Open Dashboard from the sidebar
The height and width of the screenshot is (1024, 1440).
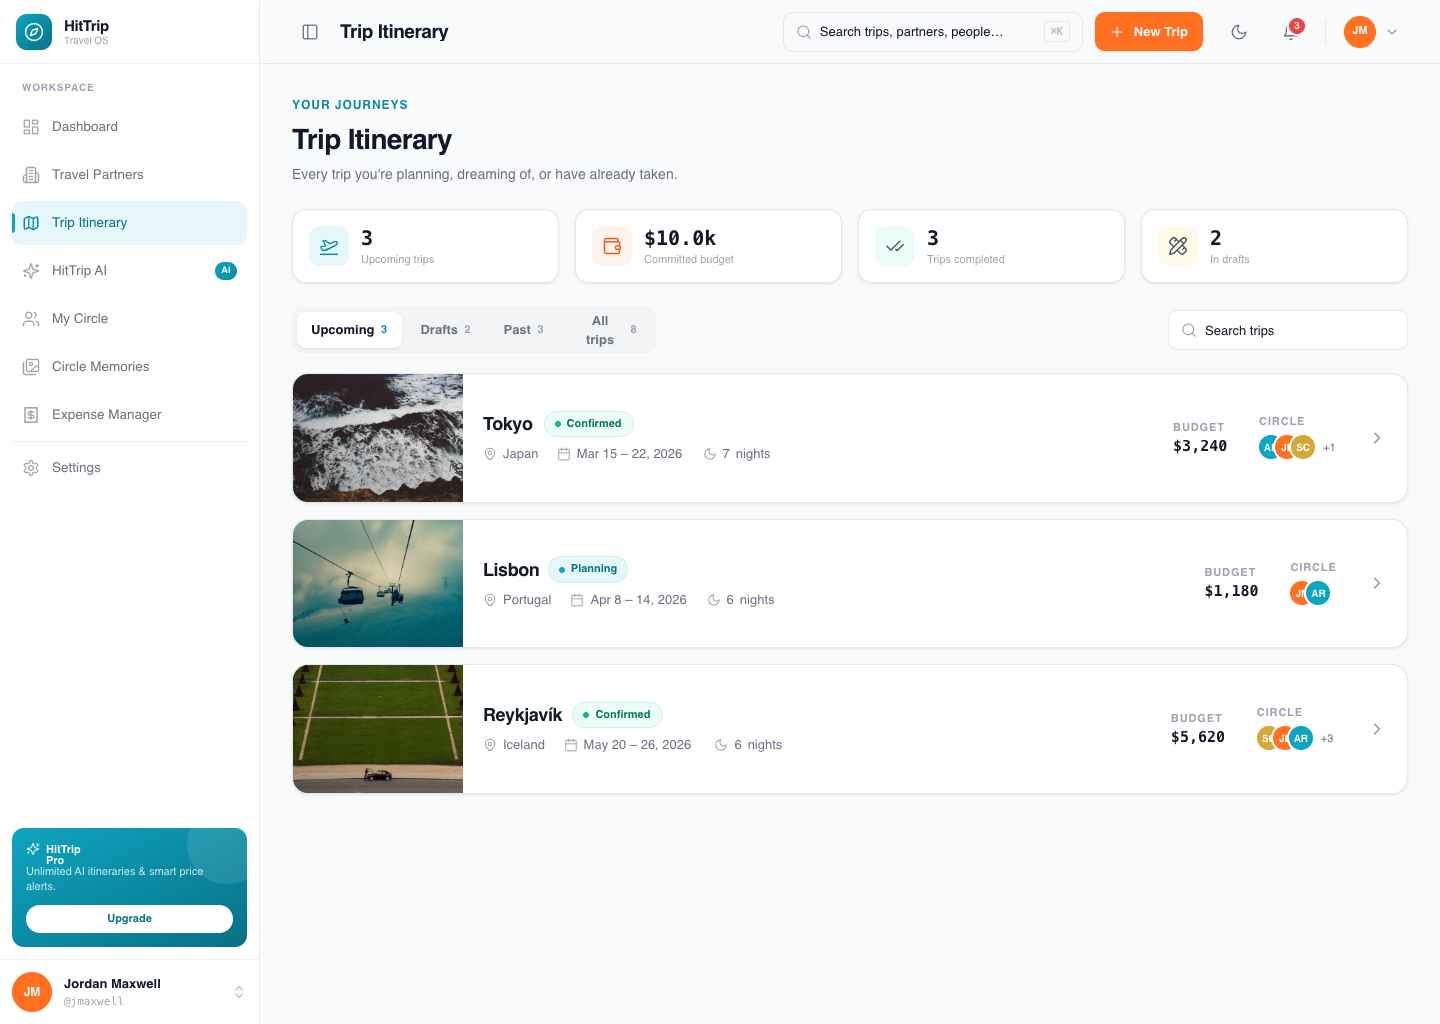(x=129, y=127)
